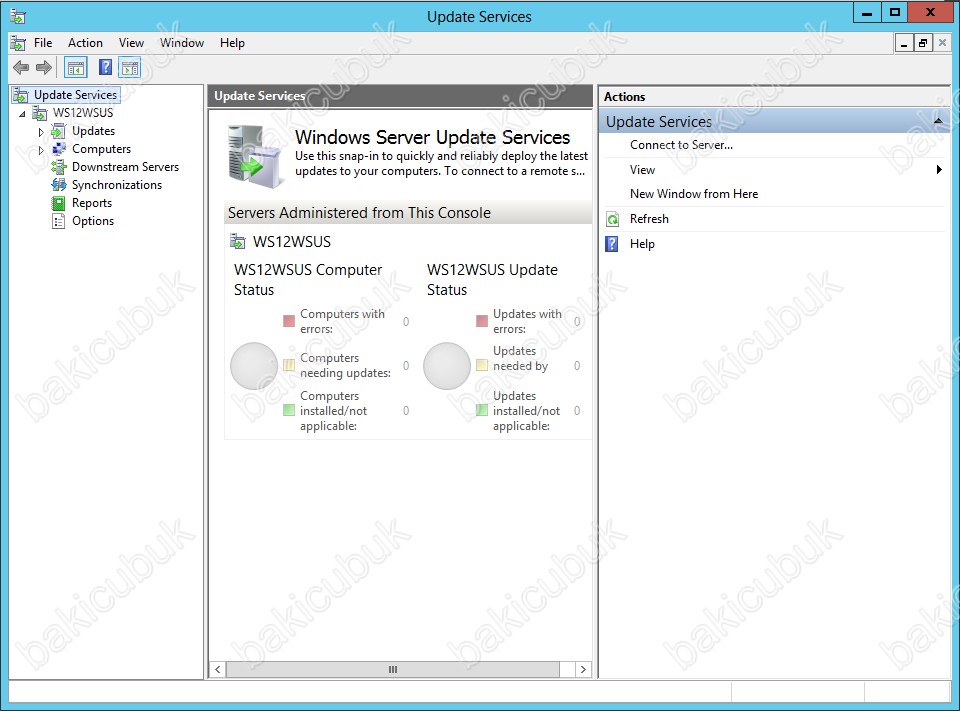Image resolution: width=960 pixels, height=711 pixels.
Task: Click Refresh in the Actions pane
Action: pyautogui.click(x=649, y=219)
